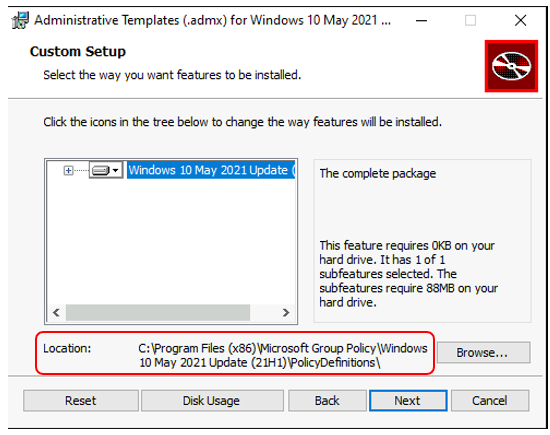Open Disk Usage
The image size is (550, 435).
pyautogui.click(x=212, y=400)
